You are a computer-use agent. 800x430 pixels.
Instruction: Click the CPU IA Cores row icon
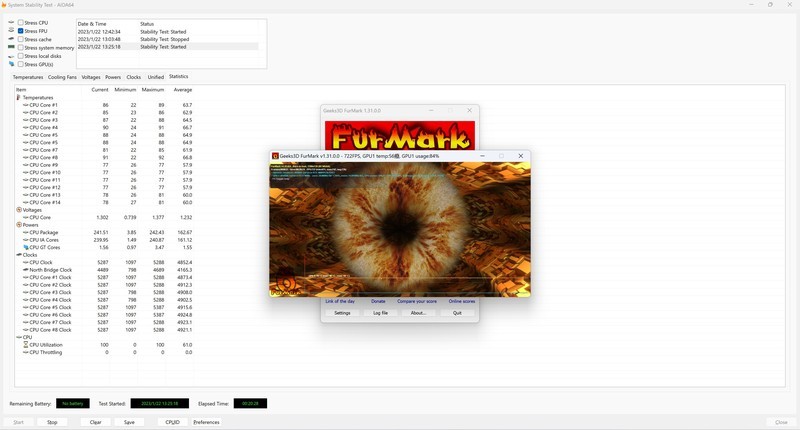coord(26,240)
